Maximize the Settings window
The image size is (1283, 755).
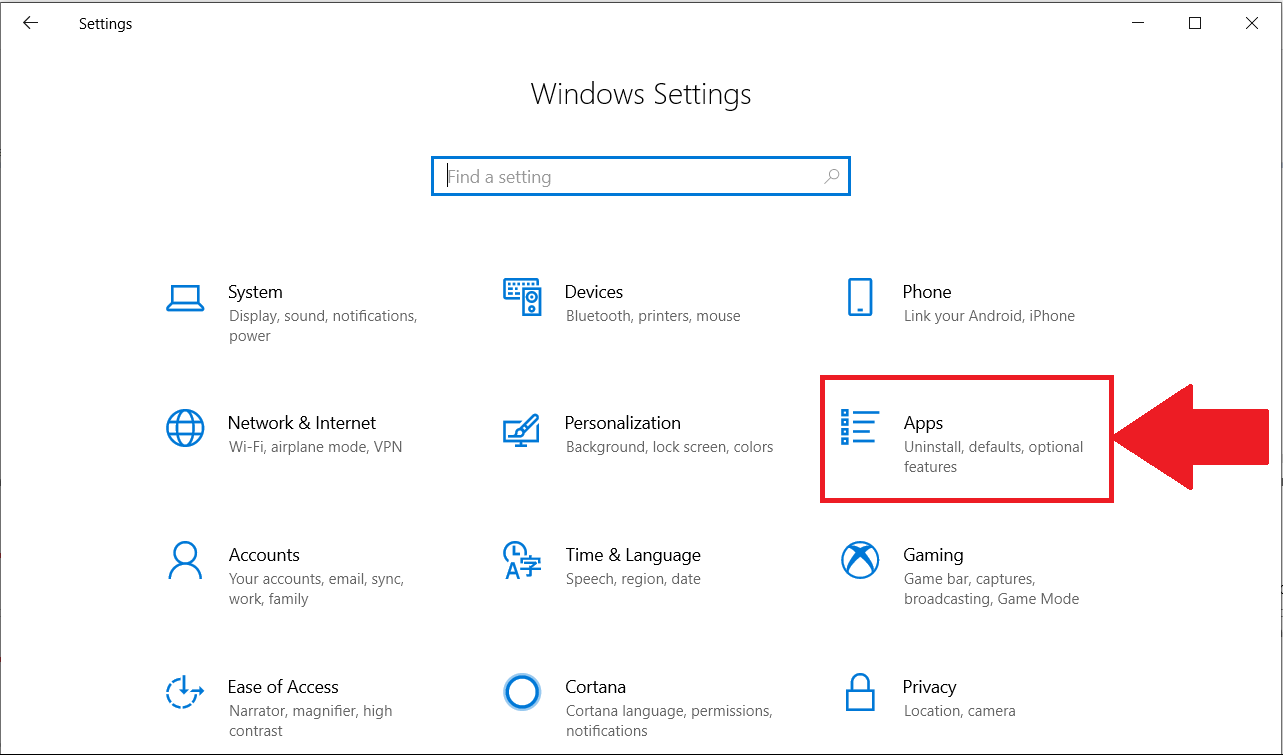1195,23
